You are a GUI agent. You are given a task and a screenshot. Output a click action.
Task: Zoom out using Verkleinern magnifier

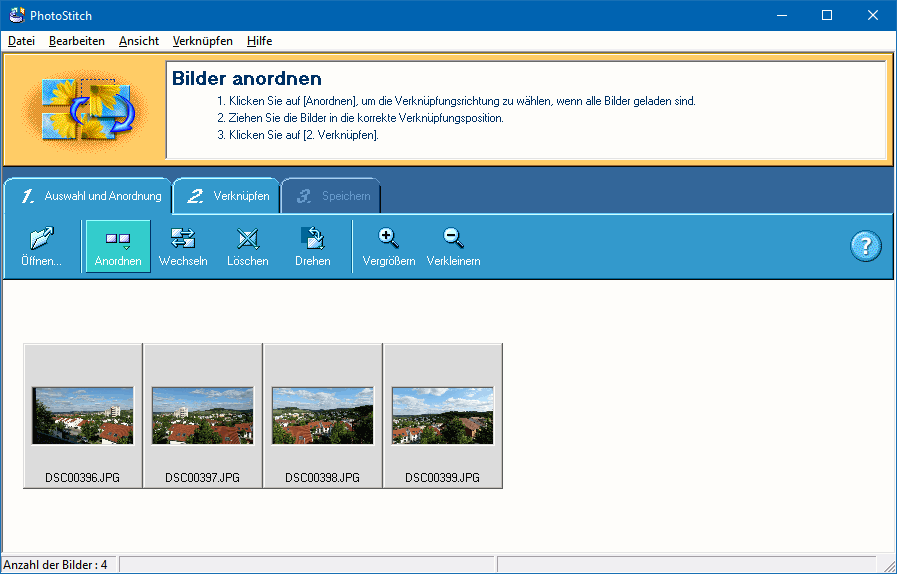[453, 246]
